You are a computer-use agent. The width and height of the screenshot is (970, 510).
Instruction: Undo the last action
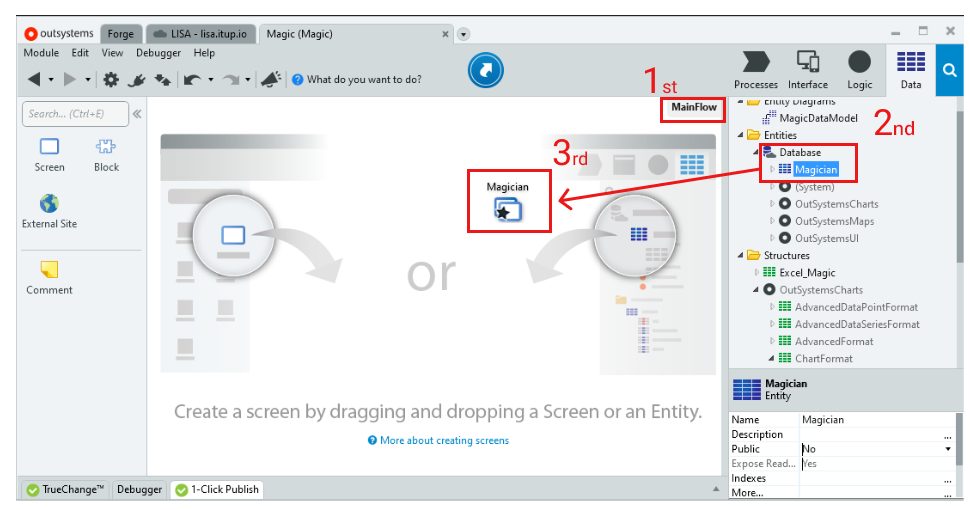coord(192,79)
